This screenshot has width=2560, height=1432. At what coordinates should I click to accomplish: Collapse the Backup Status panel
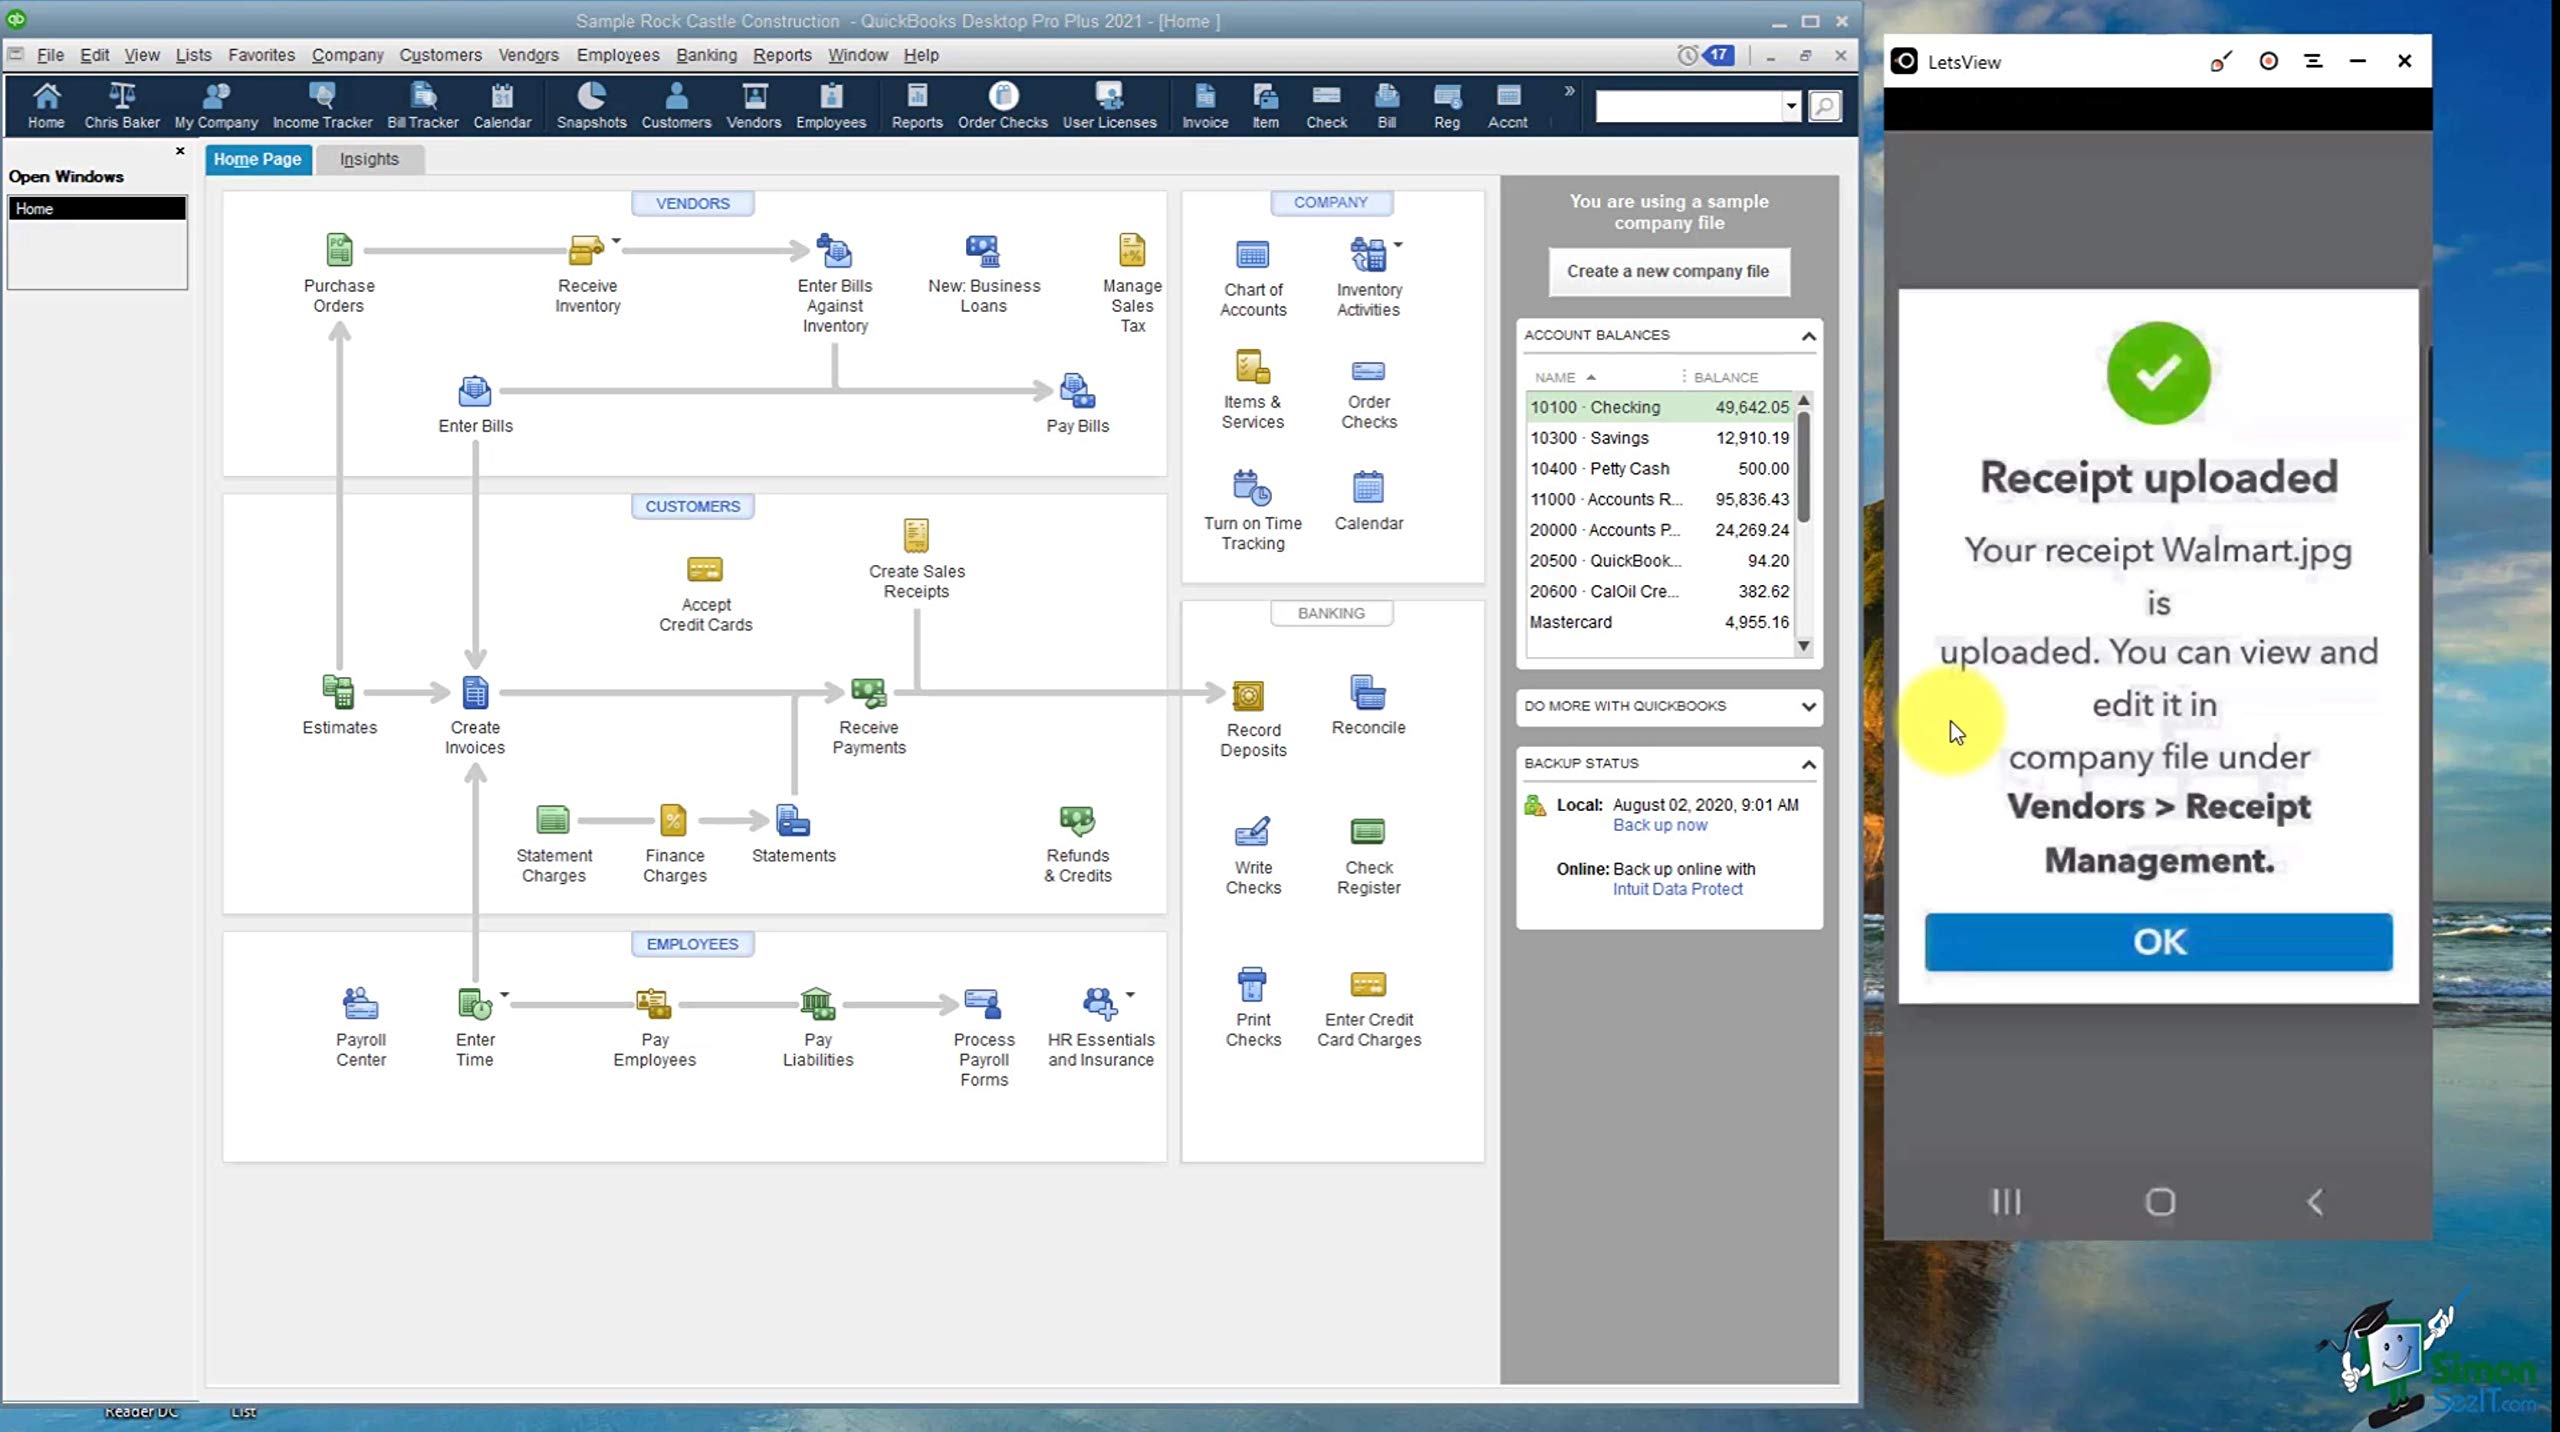pyautogui.click(x=1808, y=764)
